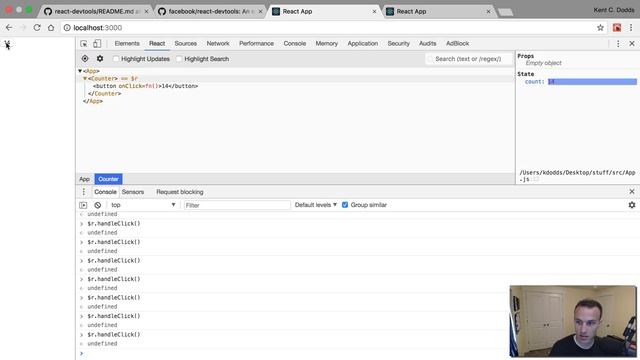640x360 pixels.
Task: Click the counter button on the page
Action: (x=7, y=44)
